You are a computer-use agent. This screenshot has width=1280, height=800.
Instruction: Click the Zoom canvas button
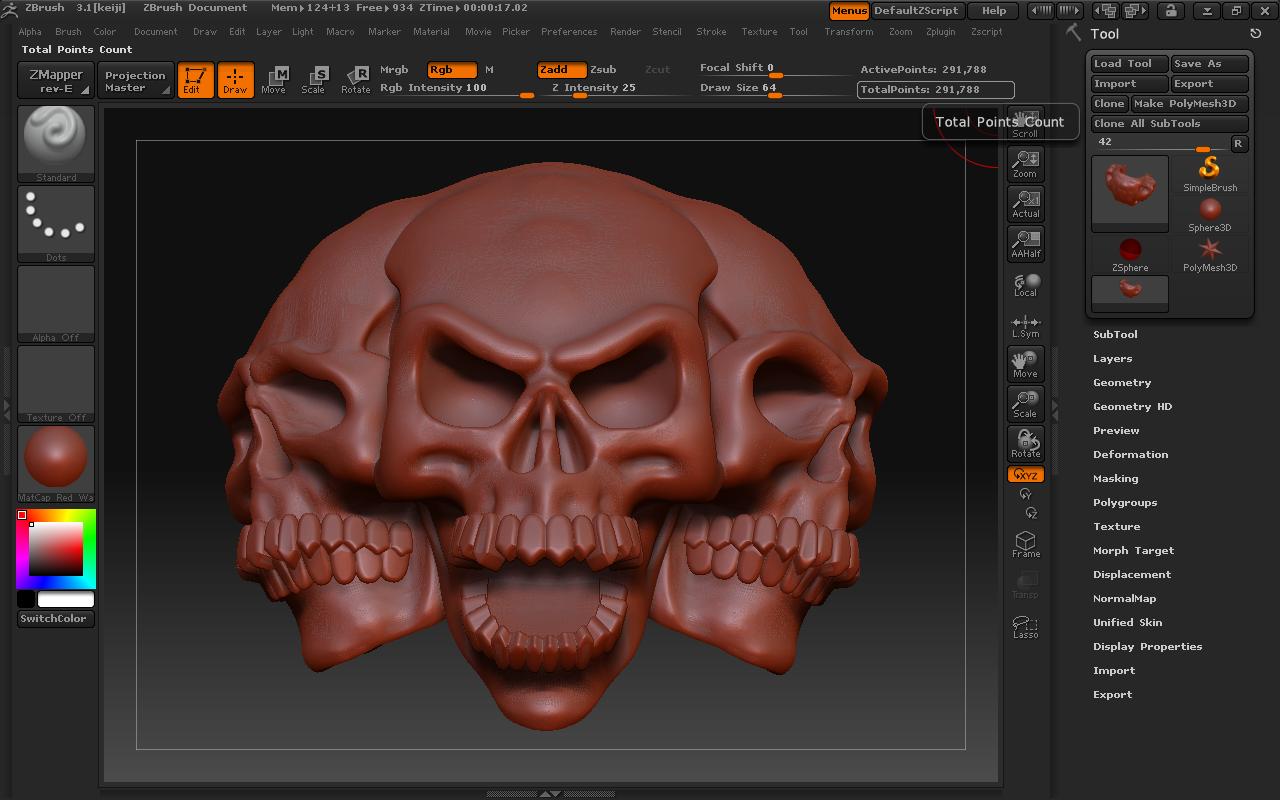(1025, 163)
